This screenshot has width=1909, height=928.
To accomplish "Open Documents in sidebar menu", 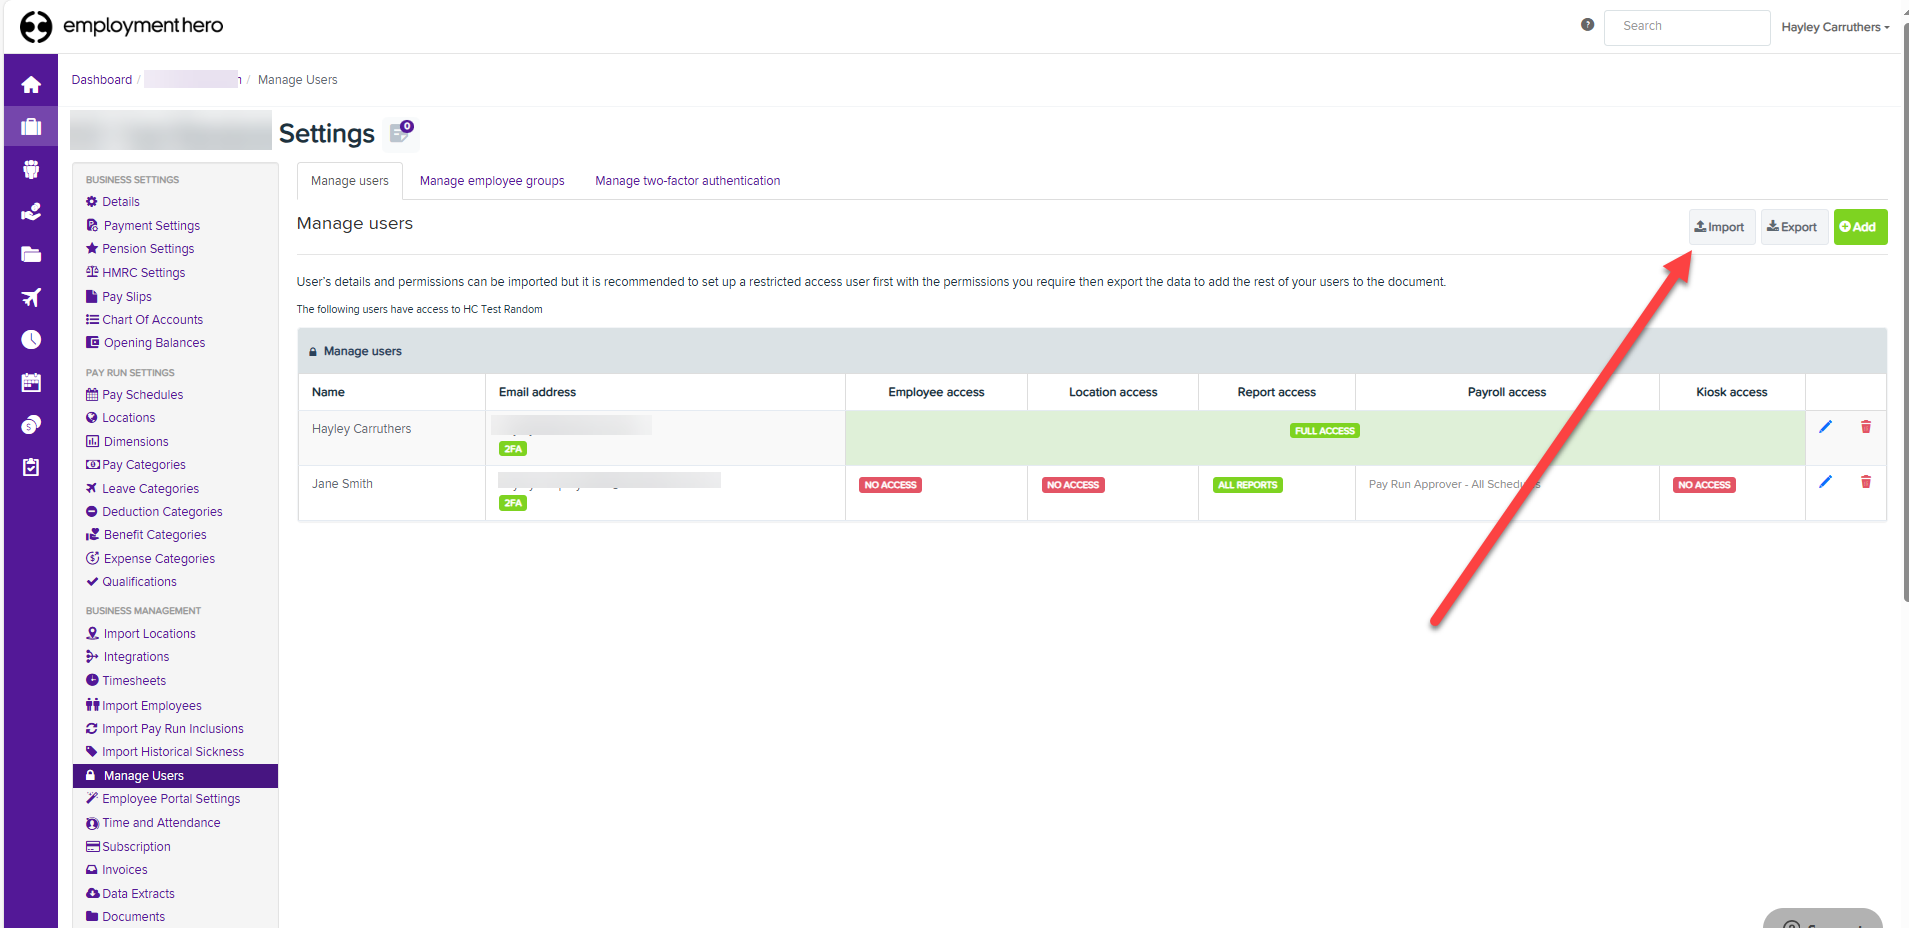I will pos(125,917).
